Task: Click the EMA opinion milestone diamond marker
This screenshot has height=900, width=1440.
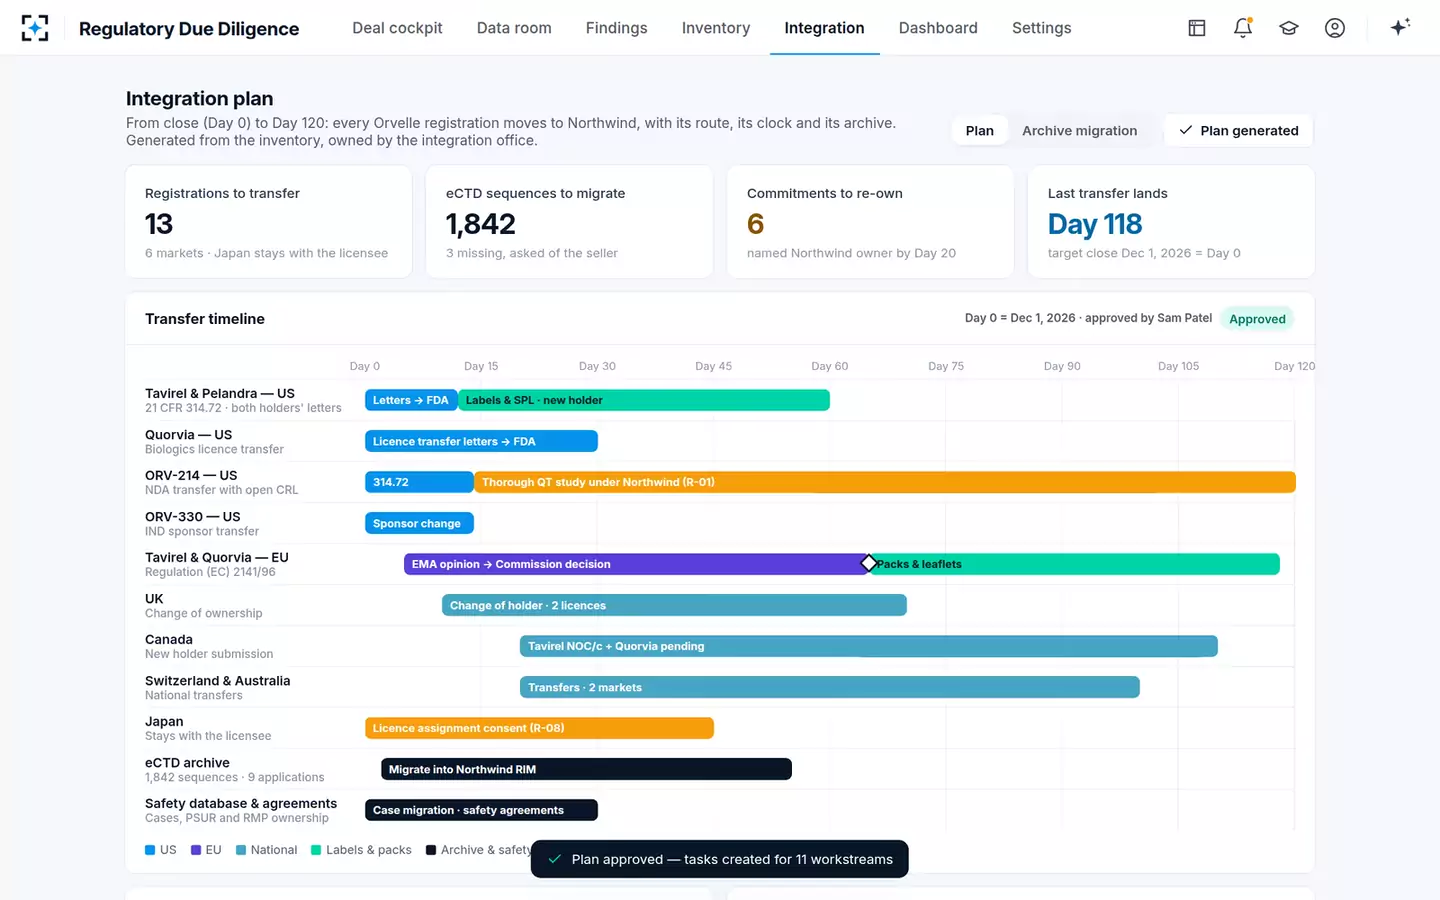Action: 869,564
